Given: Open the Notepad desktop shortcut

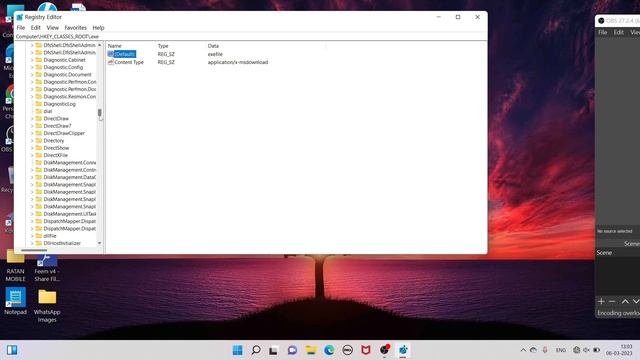Looking at the screenshot, I should coord(16,301).
